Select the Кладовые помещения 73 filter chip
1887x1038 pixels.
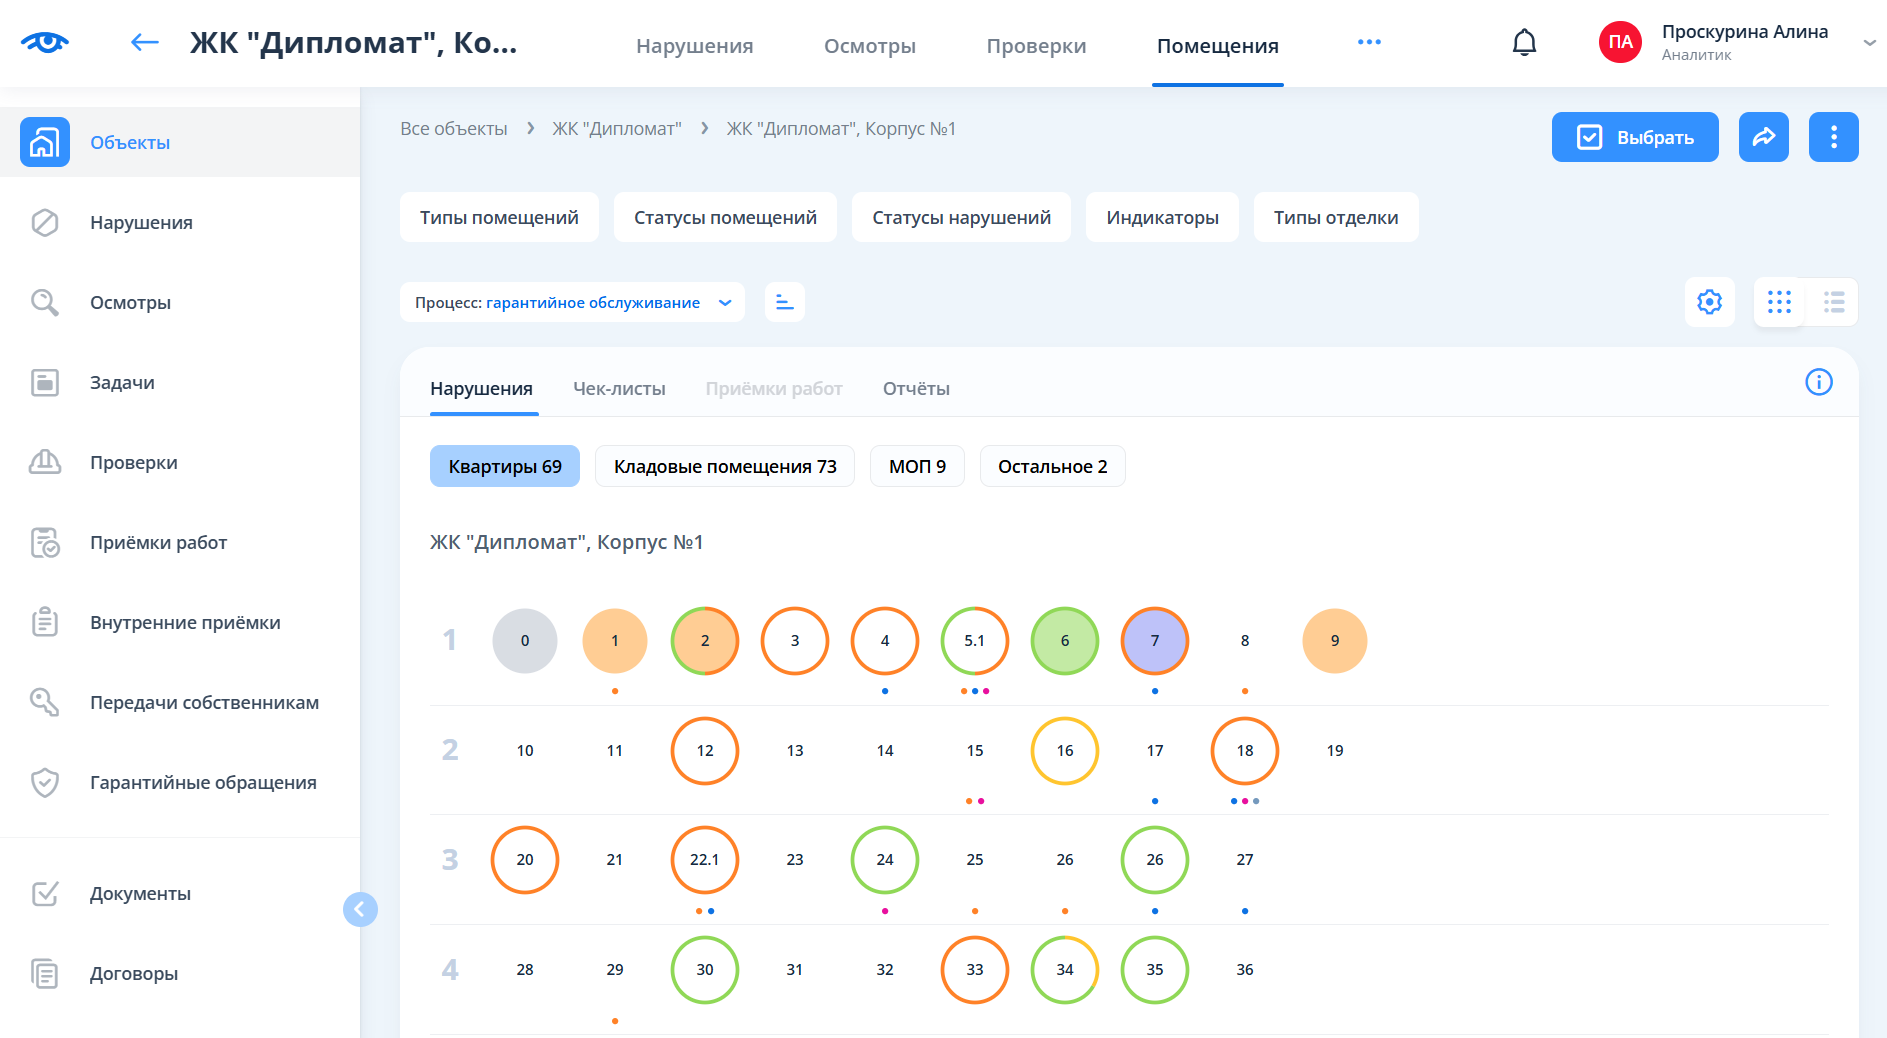(724, 466)
